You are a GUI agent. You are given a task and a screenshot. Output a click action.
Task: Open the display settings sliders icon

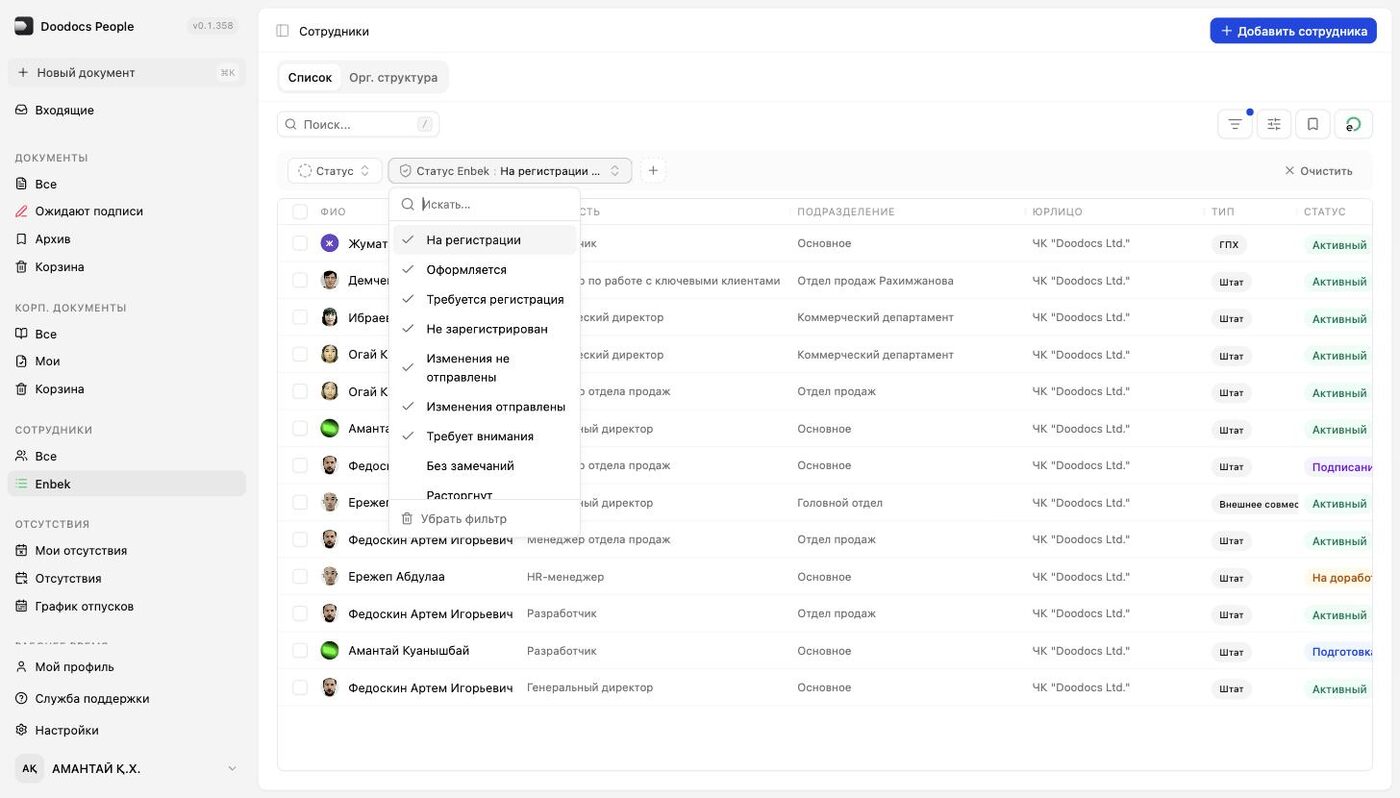pos(1274,124)
